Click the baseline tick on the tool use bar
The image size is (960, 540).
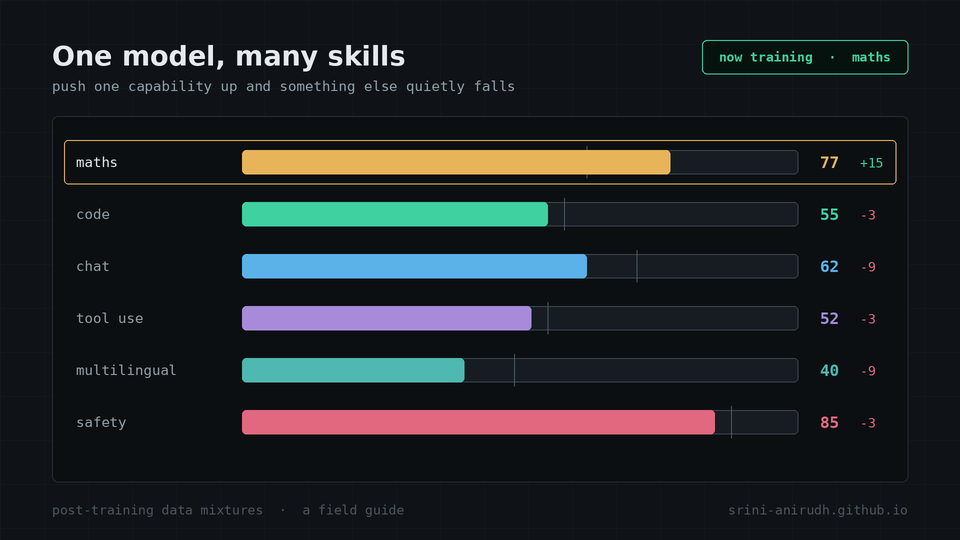548,318
